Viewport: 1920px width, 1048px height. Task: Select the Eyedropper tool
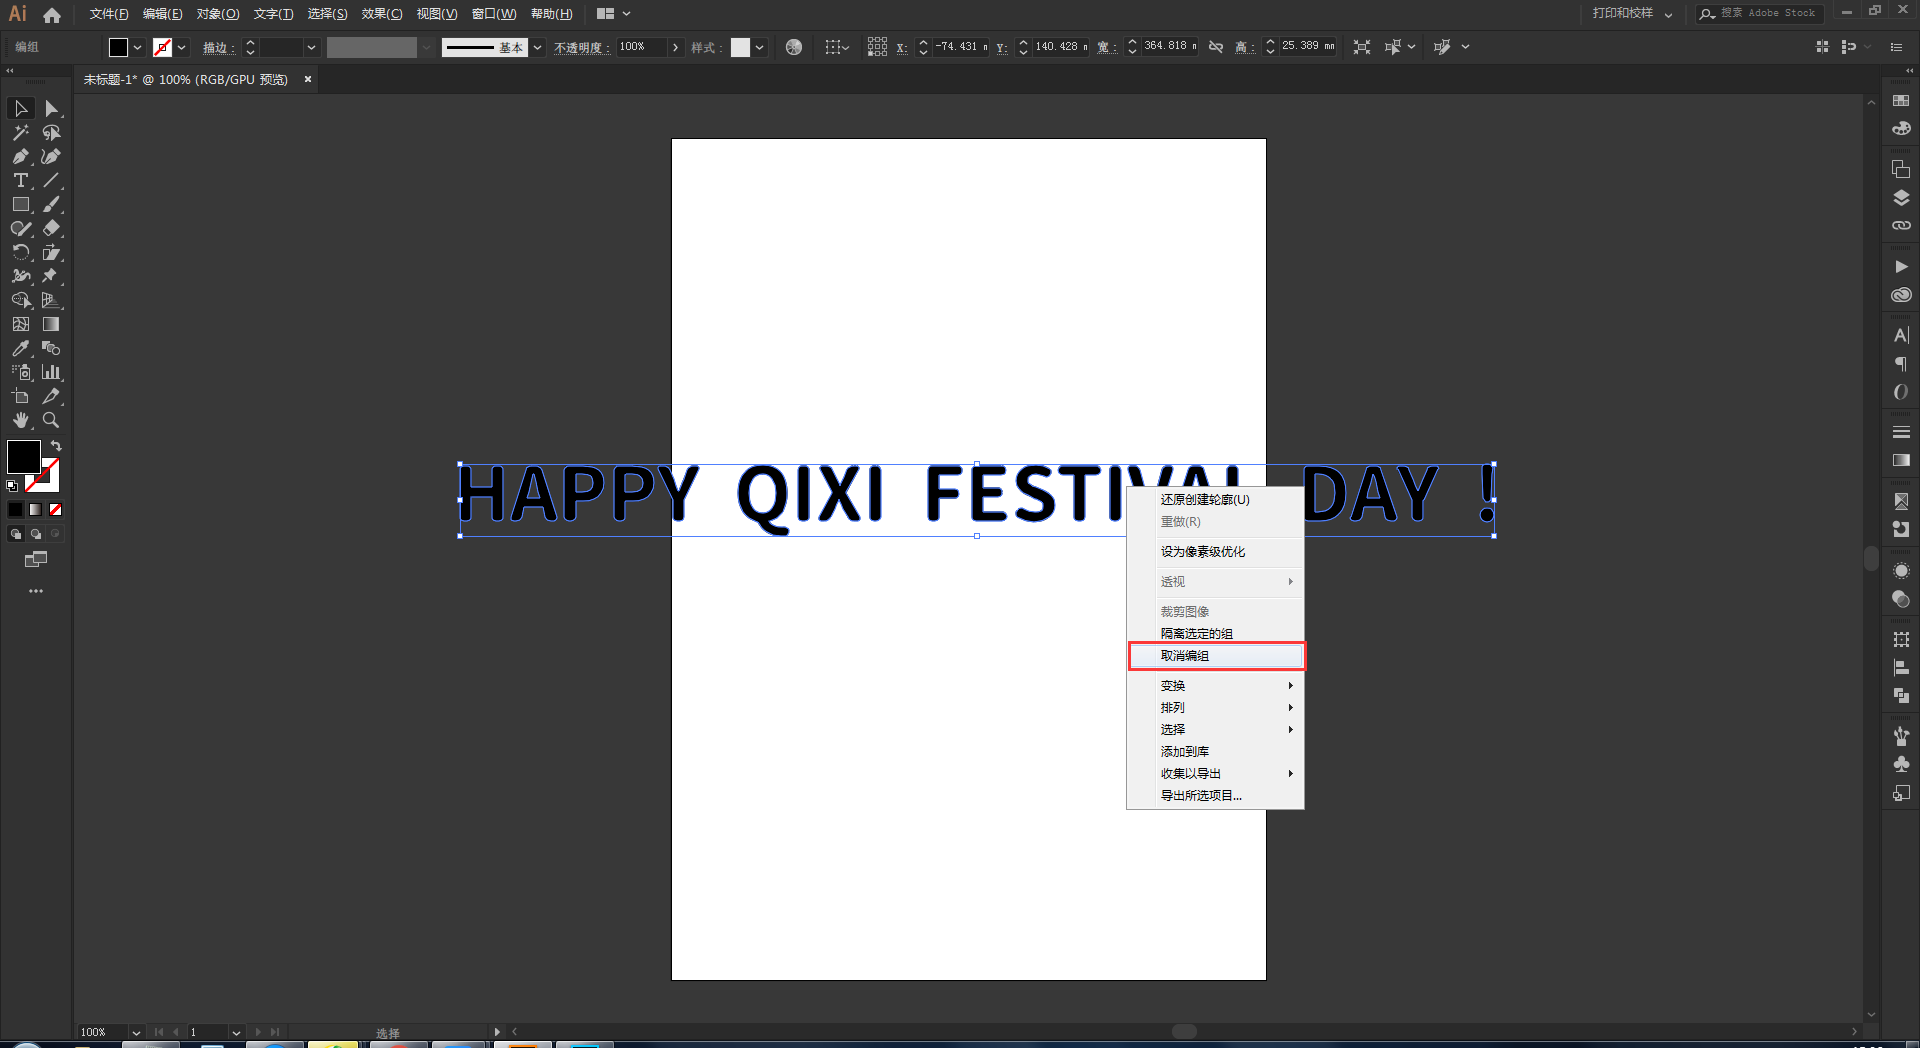click(21, 348)
